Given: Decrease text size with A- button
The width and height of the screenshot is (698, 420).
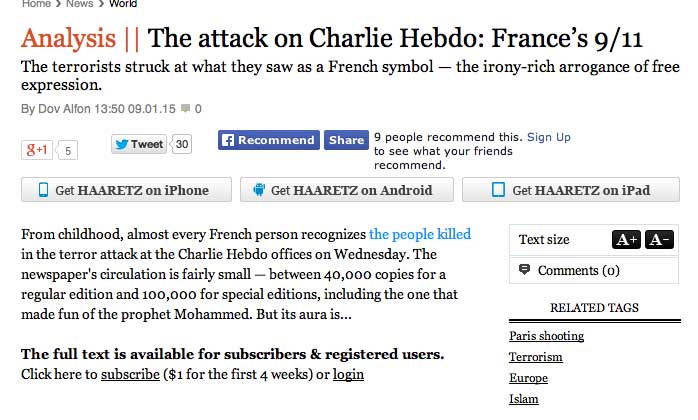Looking at the screenshot, I should pyautogui.click(x=659, y=240).
